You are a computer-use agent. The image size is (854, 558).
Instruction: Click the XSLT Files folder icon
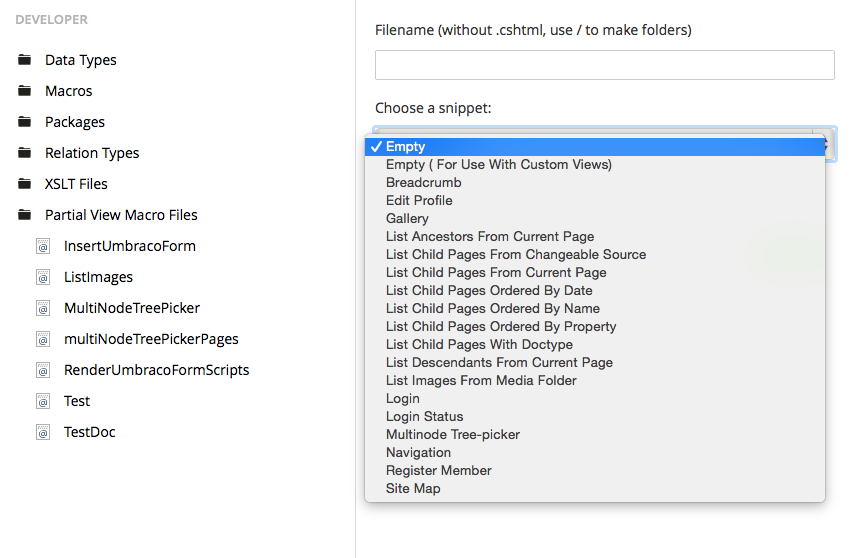pos(24,184)
